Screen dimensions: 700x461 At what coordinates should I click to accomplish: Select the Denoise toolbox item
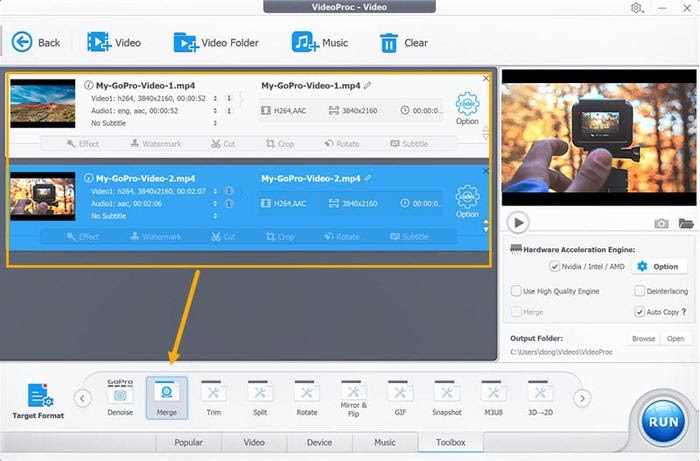pyautogui.click(x=120, y=397)
